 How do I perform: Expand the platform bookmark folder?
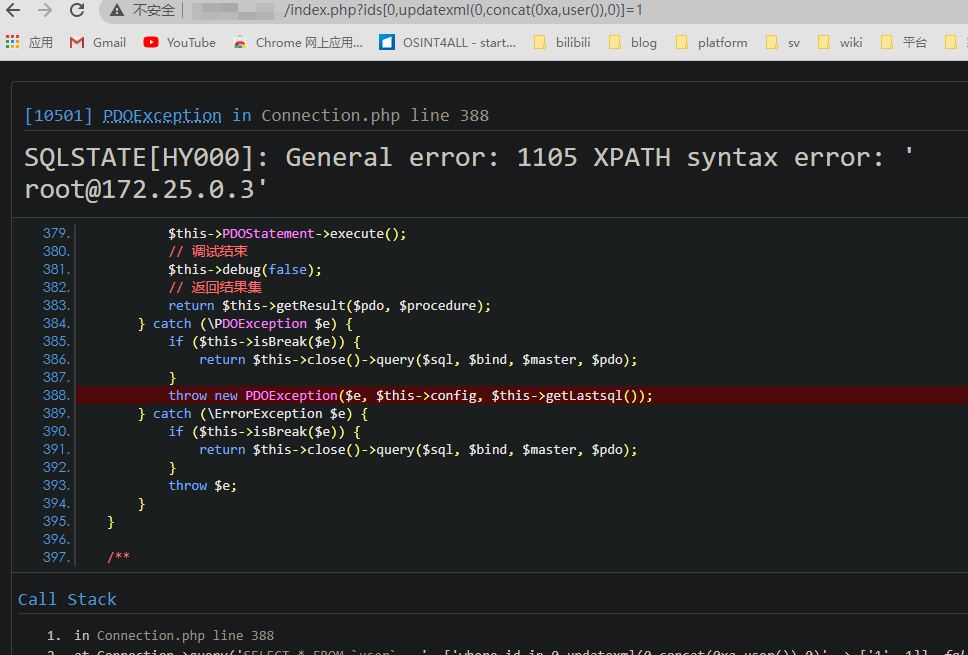(x=711, y=42)
